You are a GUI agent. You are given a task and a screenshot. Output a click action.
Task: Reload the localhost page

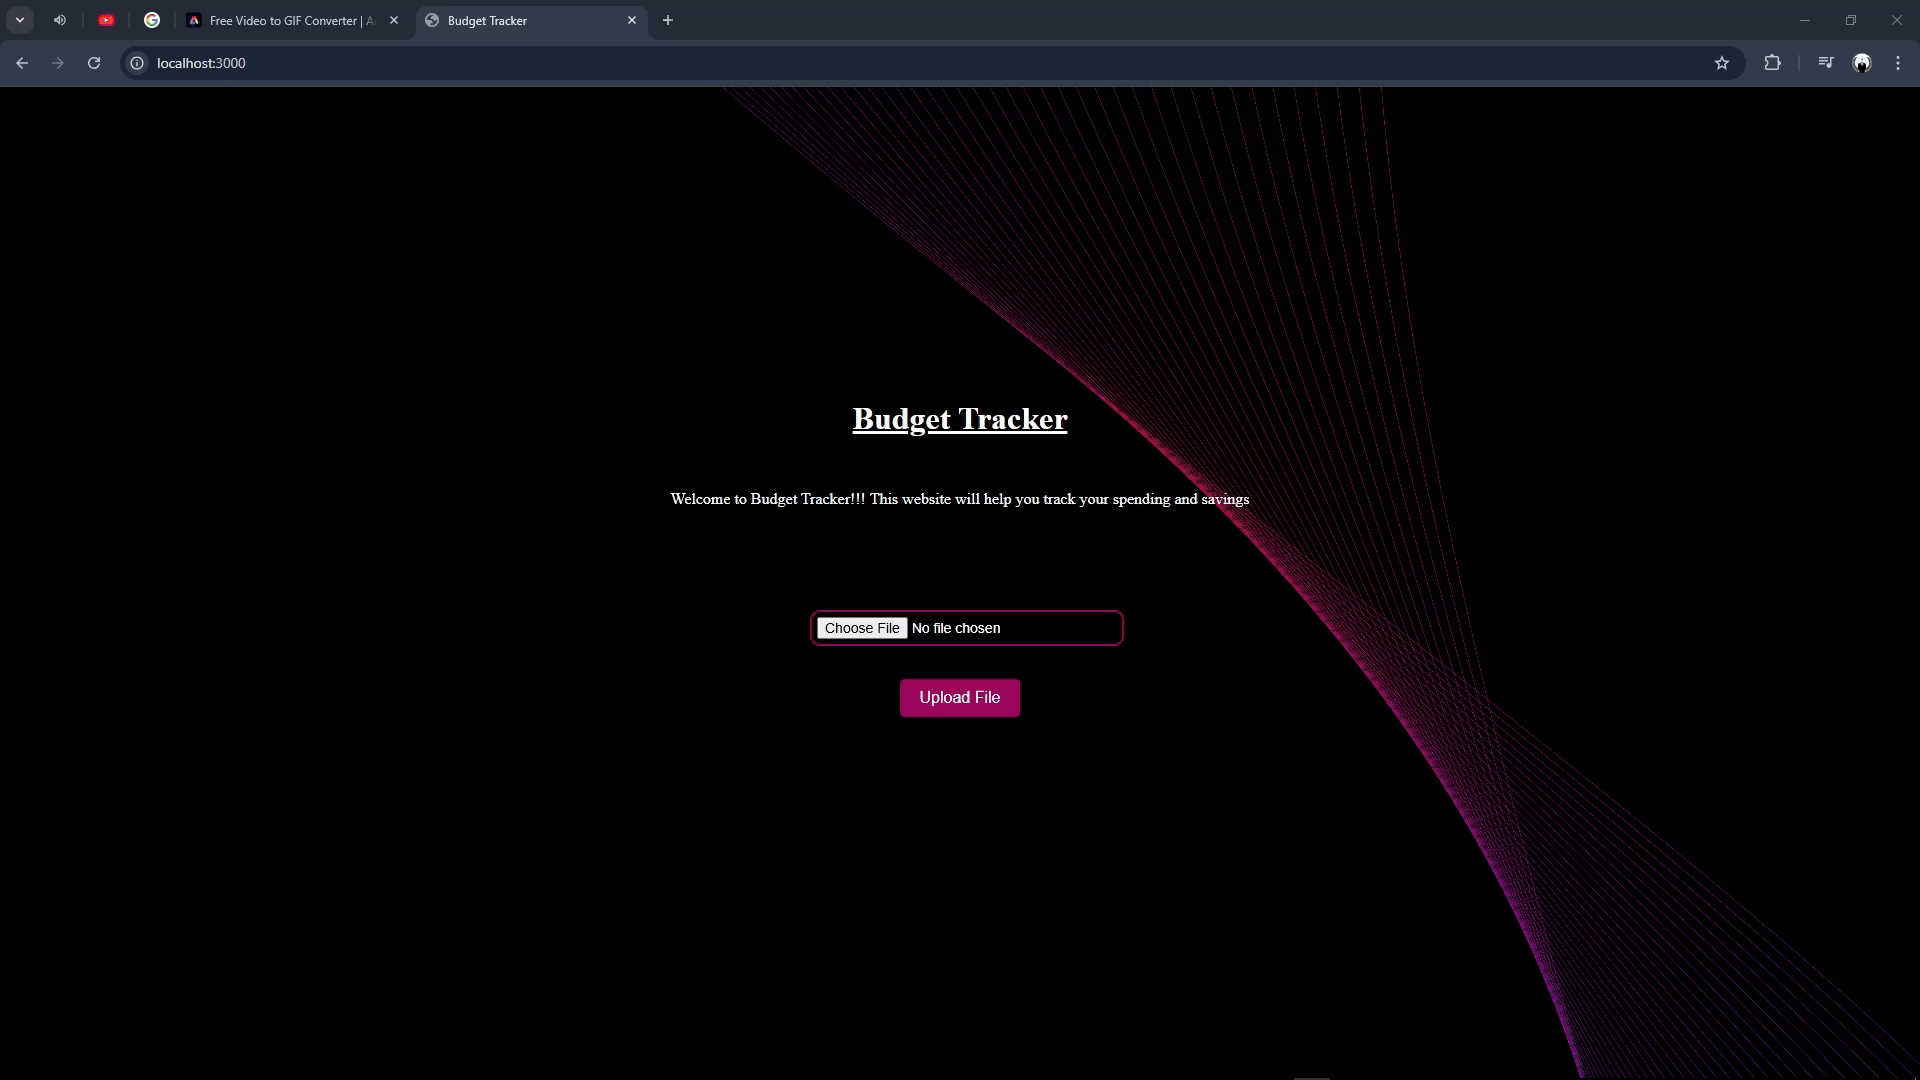94,63
